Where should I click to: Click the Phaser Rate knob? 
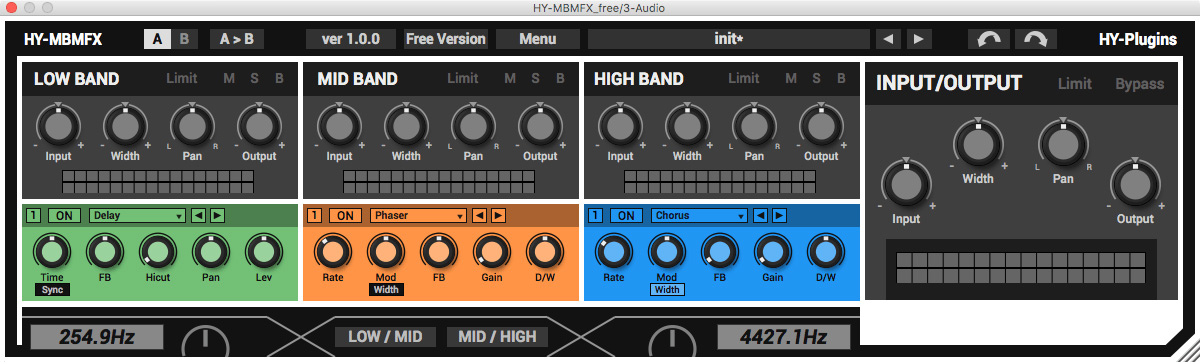(x=332, y=252)
